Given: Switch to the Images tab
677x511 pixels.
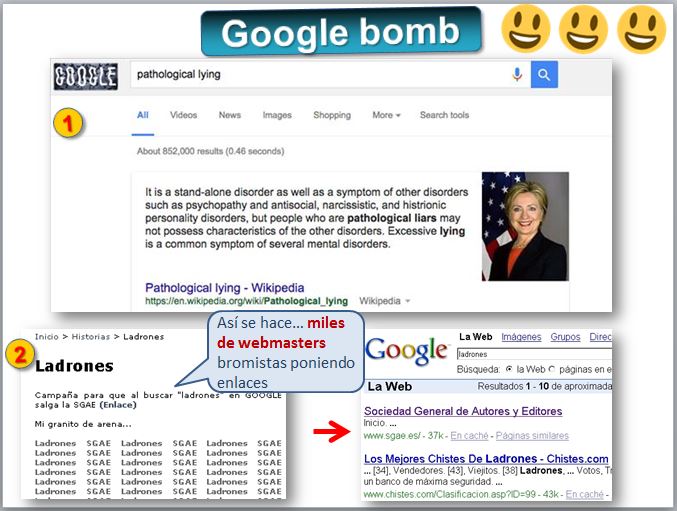Looking at the screenshot, I should tap(277, 115).
